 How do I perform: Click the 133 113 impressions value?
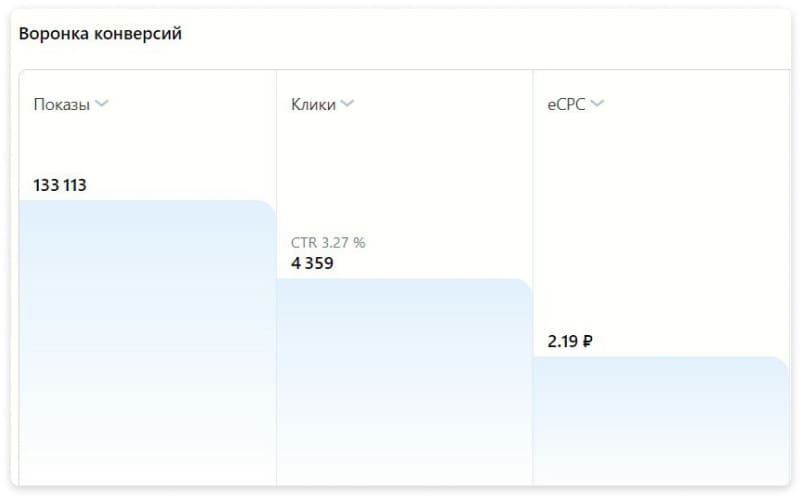60,185
